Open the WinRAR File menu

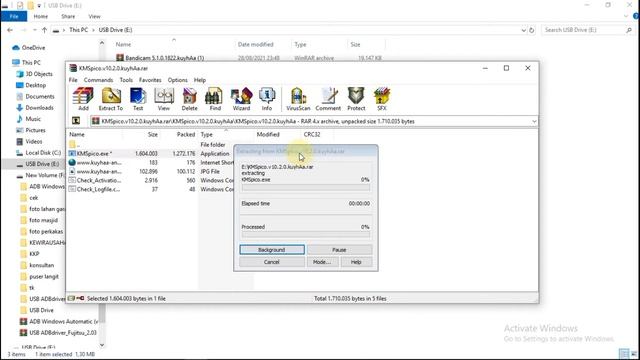tap(73, 80)
